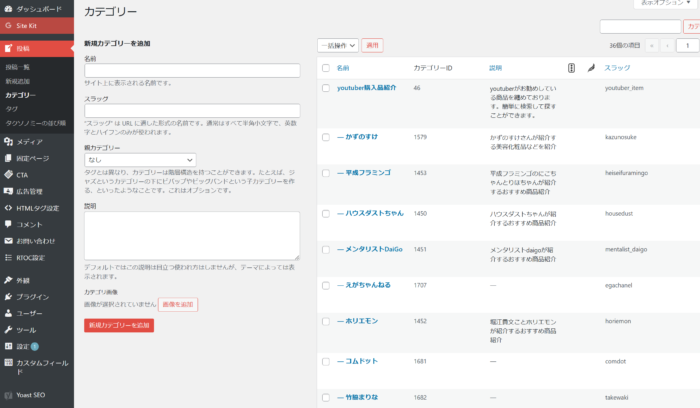Sort table by slug column header
This screenshot has width=700, height=408.
pyautogui.click(x=617, y=68)
